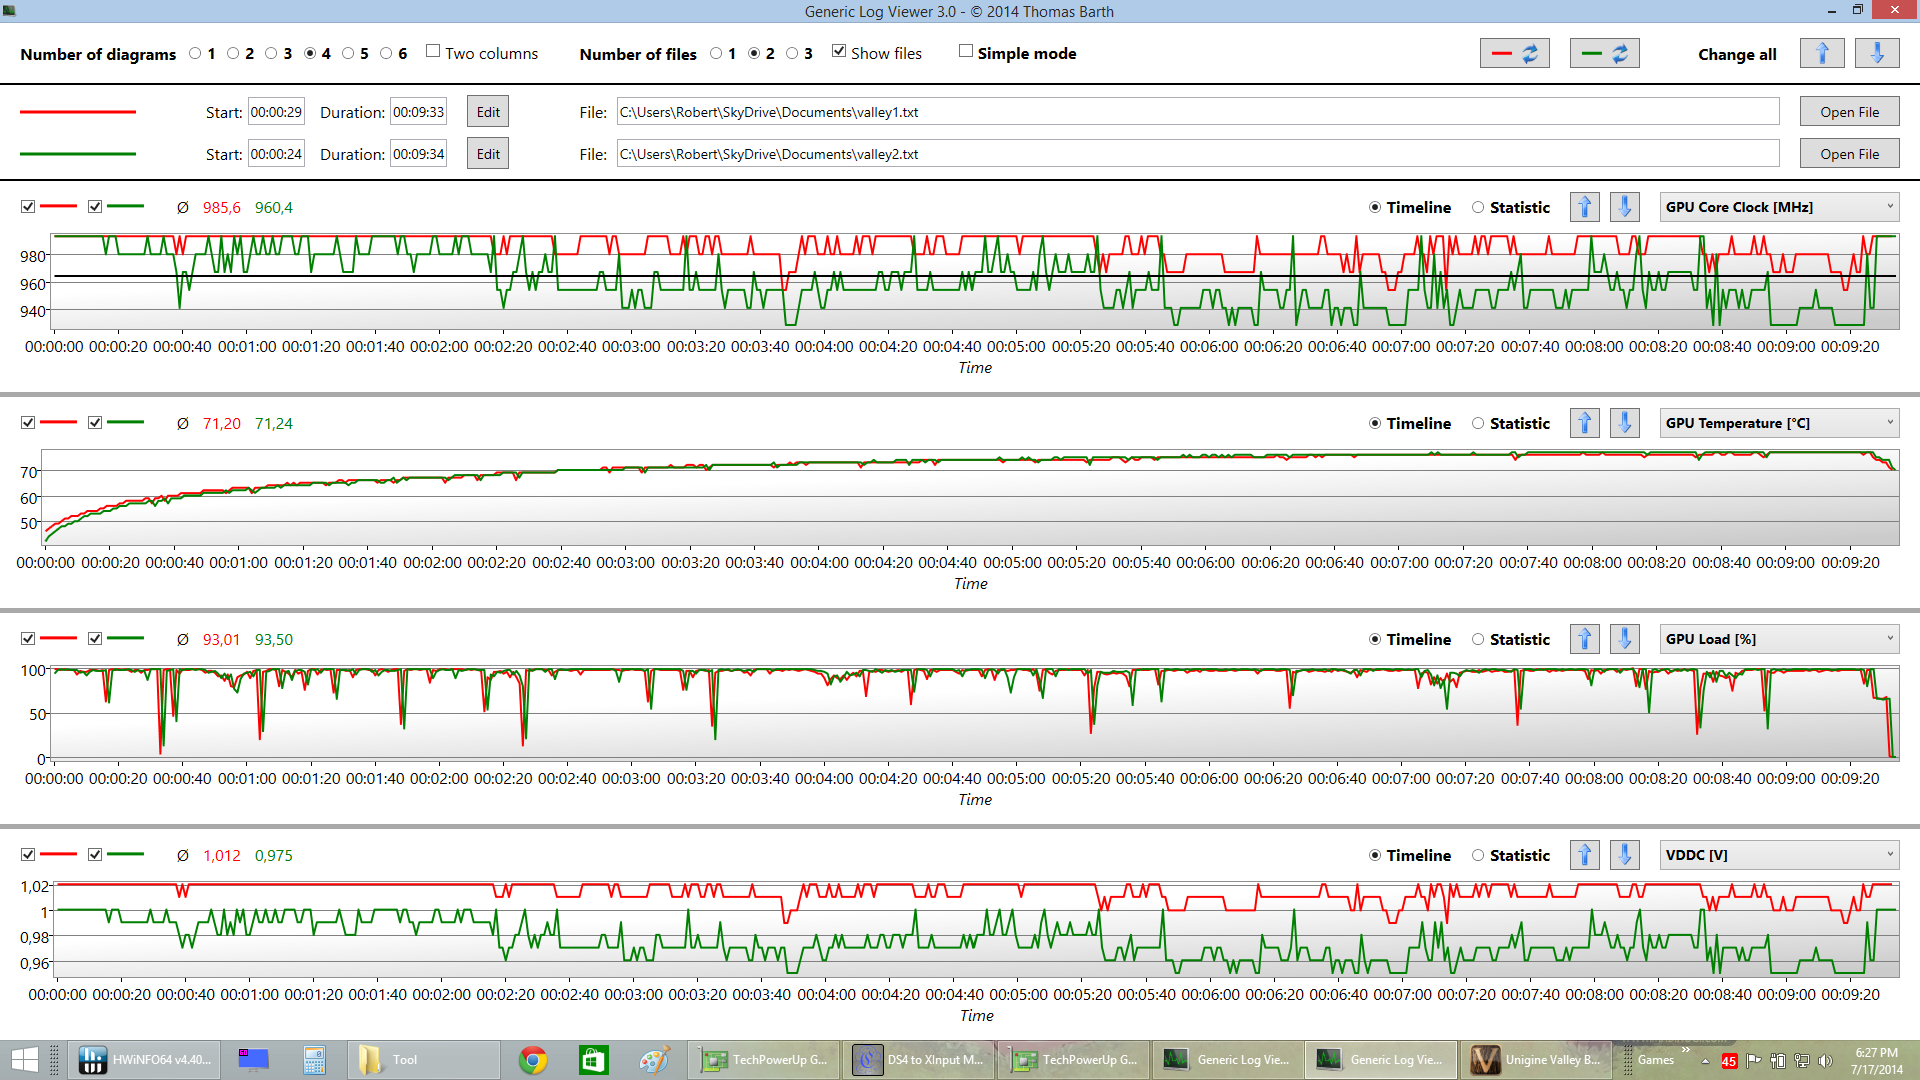The image size is (1920, 1080).
Task: Hide red line in GPU Load diagram
Action: click(28, 639)
